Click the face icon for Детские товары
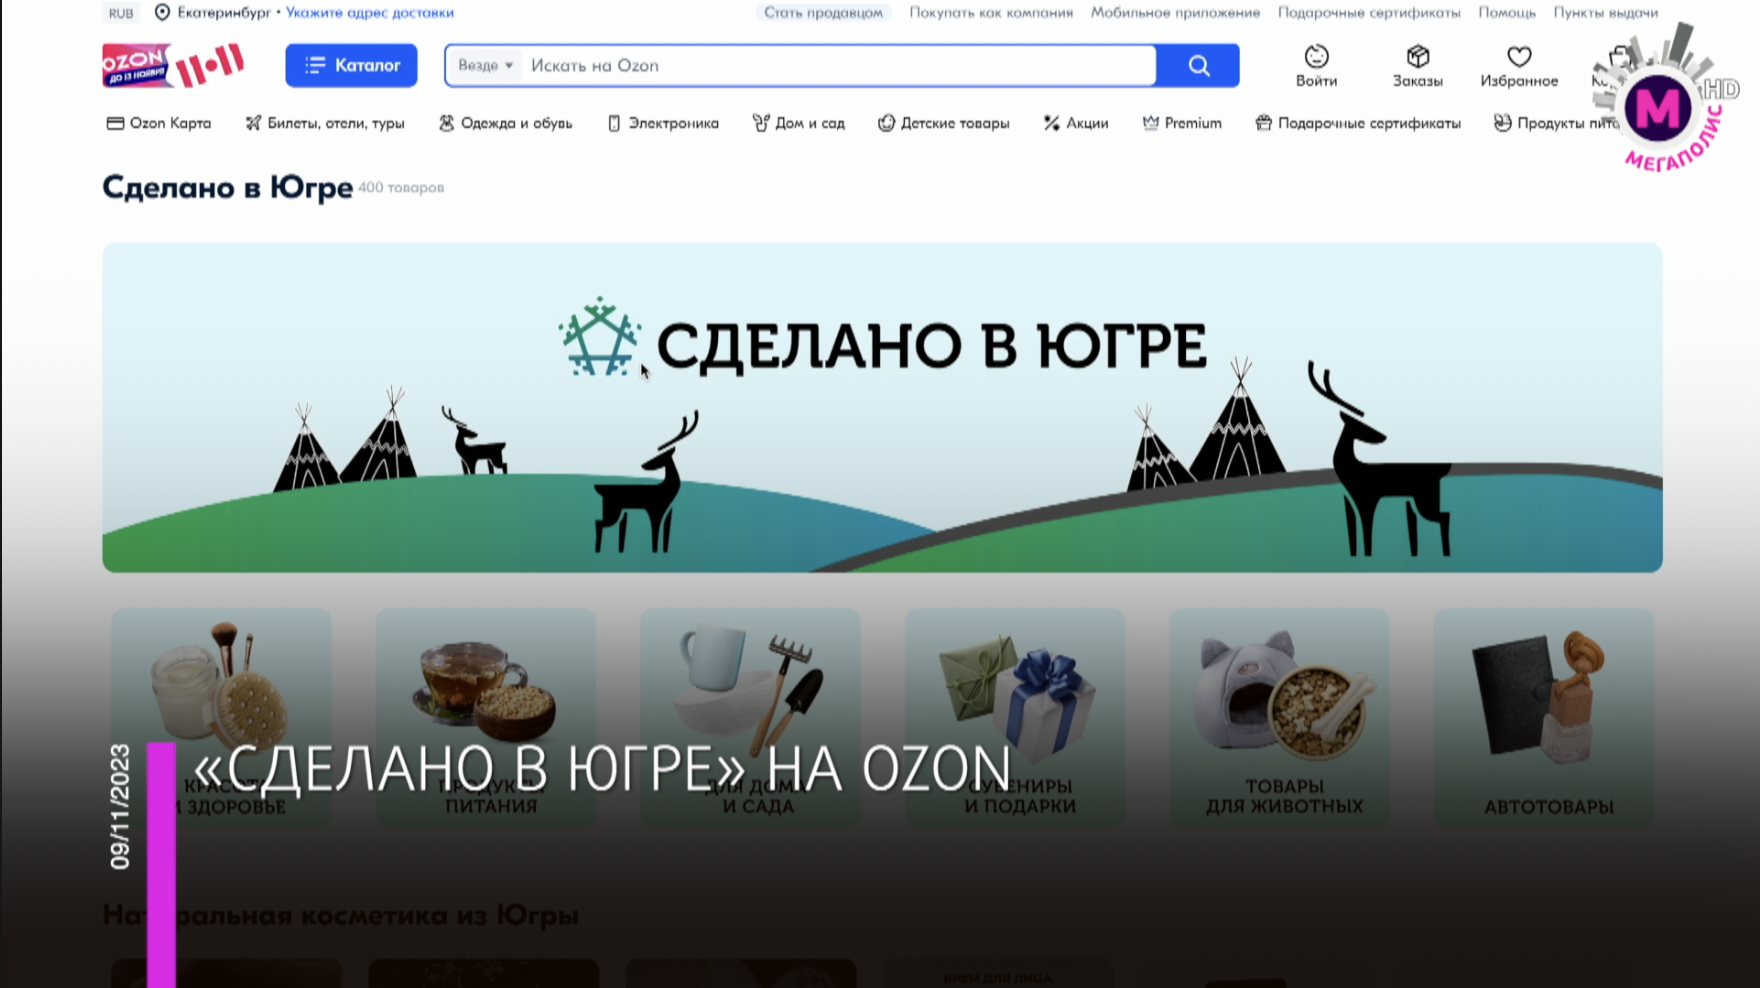This screenshot has height=988, width=1760. 886,123
